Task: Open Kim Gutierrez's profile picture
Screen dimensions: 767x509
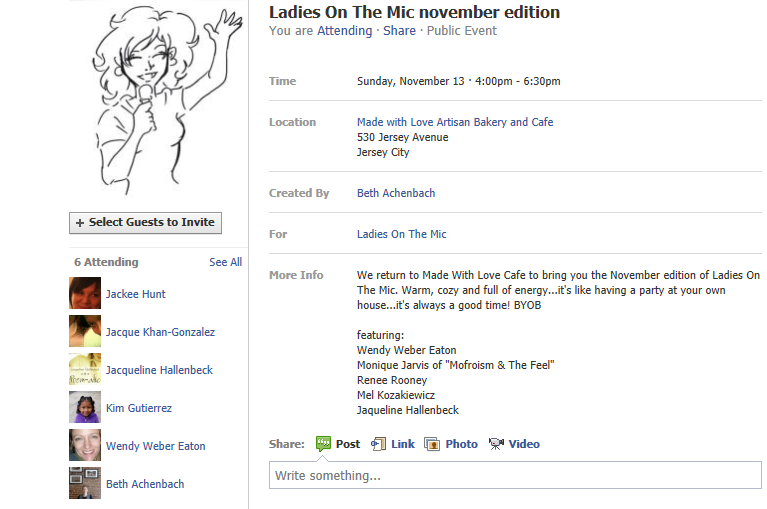Action: click(85, 408)
